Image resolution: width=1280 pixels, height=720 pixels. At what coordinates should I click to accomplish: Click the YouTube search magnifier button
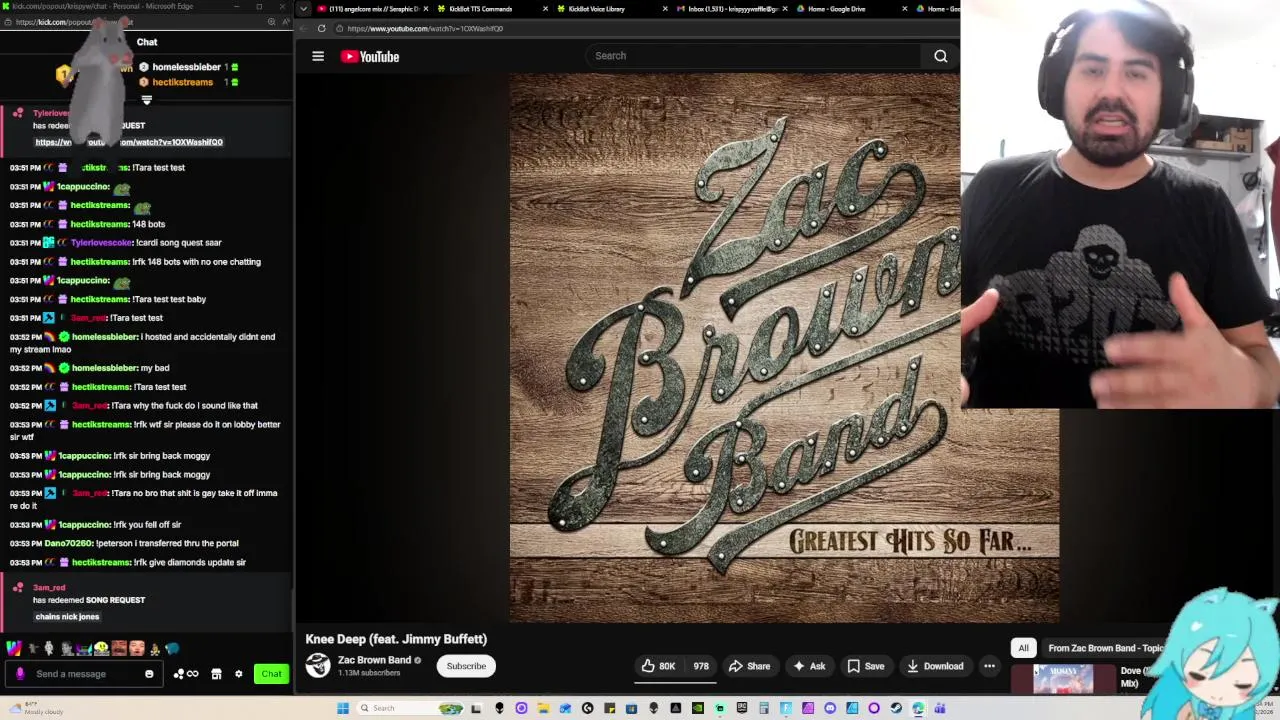pos(940,56)
